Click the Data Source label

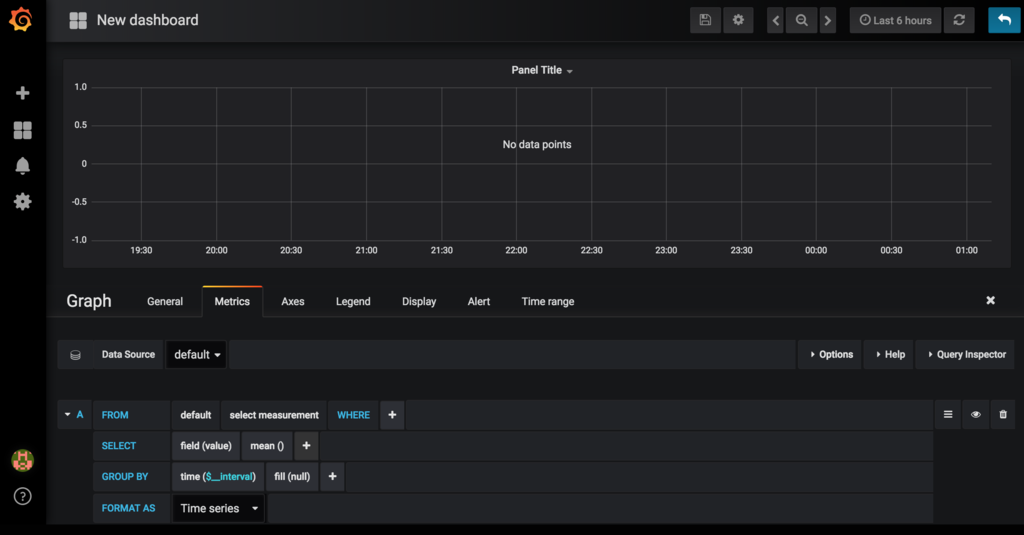[128, 355]
